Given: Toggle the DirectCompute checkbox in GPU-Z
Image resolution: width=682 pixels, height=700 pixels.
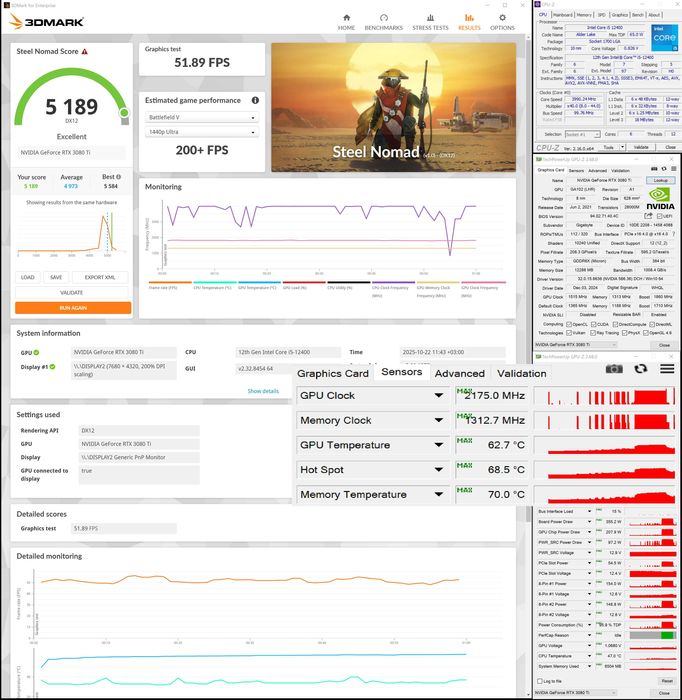Looking at the screenshot, I should (615, 324).
